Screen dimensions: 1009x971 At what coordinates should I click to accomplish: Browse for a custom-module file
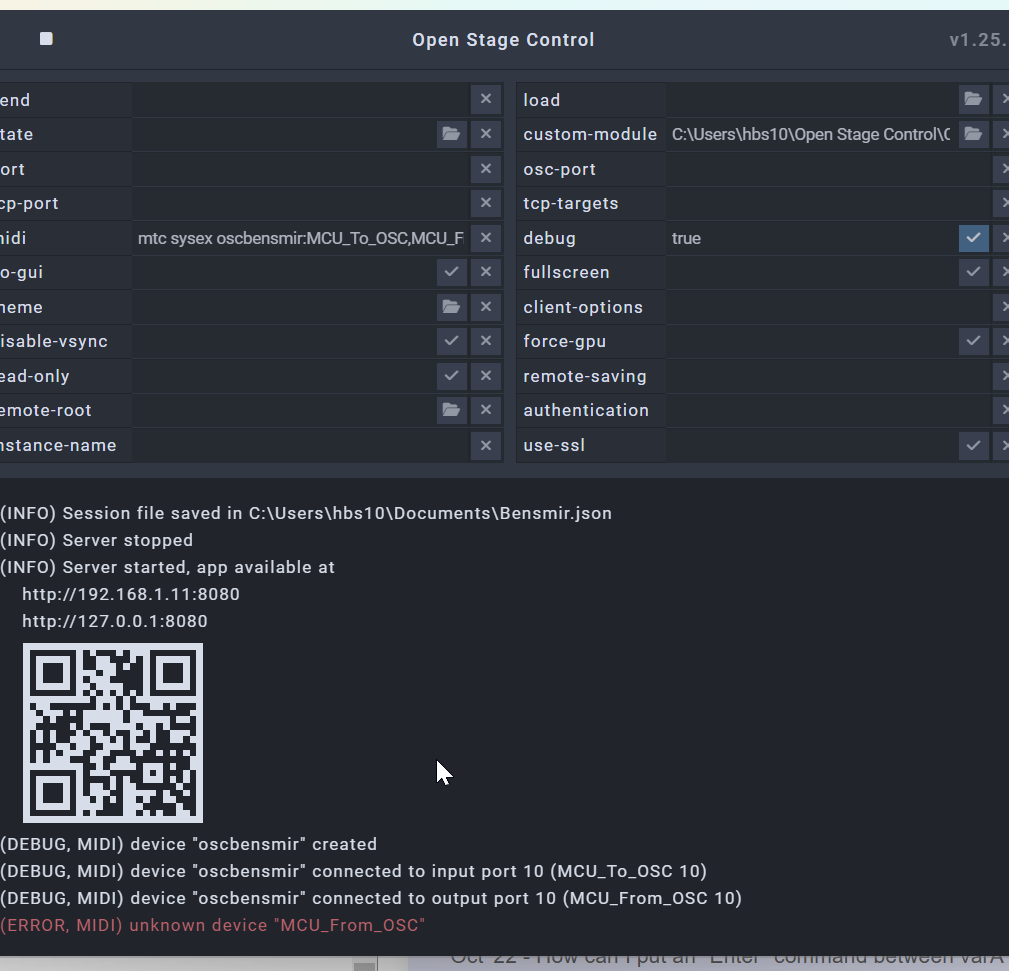pyautogui.click(x=973, y=134)
